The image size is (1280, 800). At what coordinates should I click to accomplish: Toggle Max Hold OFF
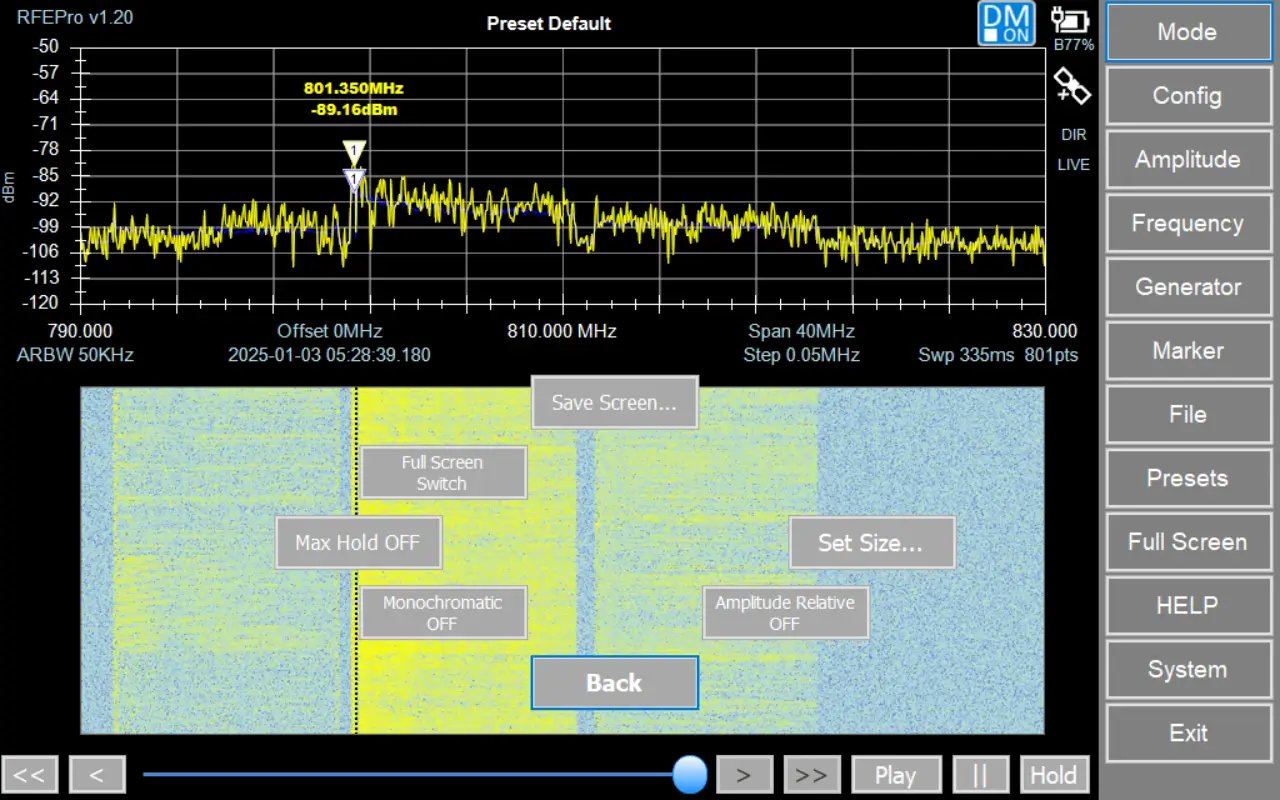(x=358, y=543)
